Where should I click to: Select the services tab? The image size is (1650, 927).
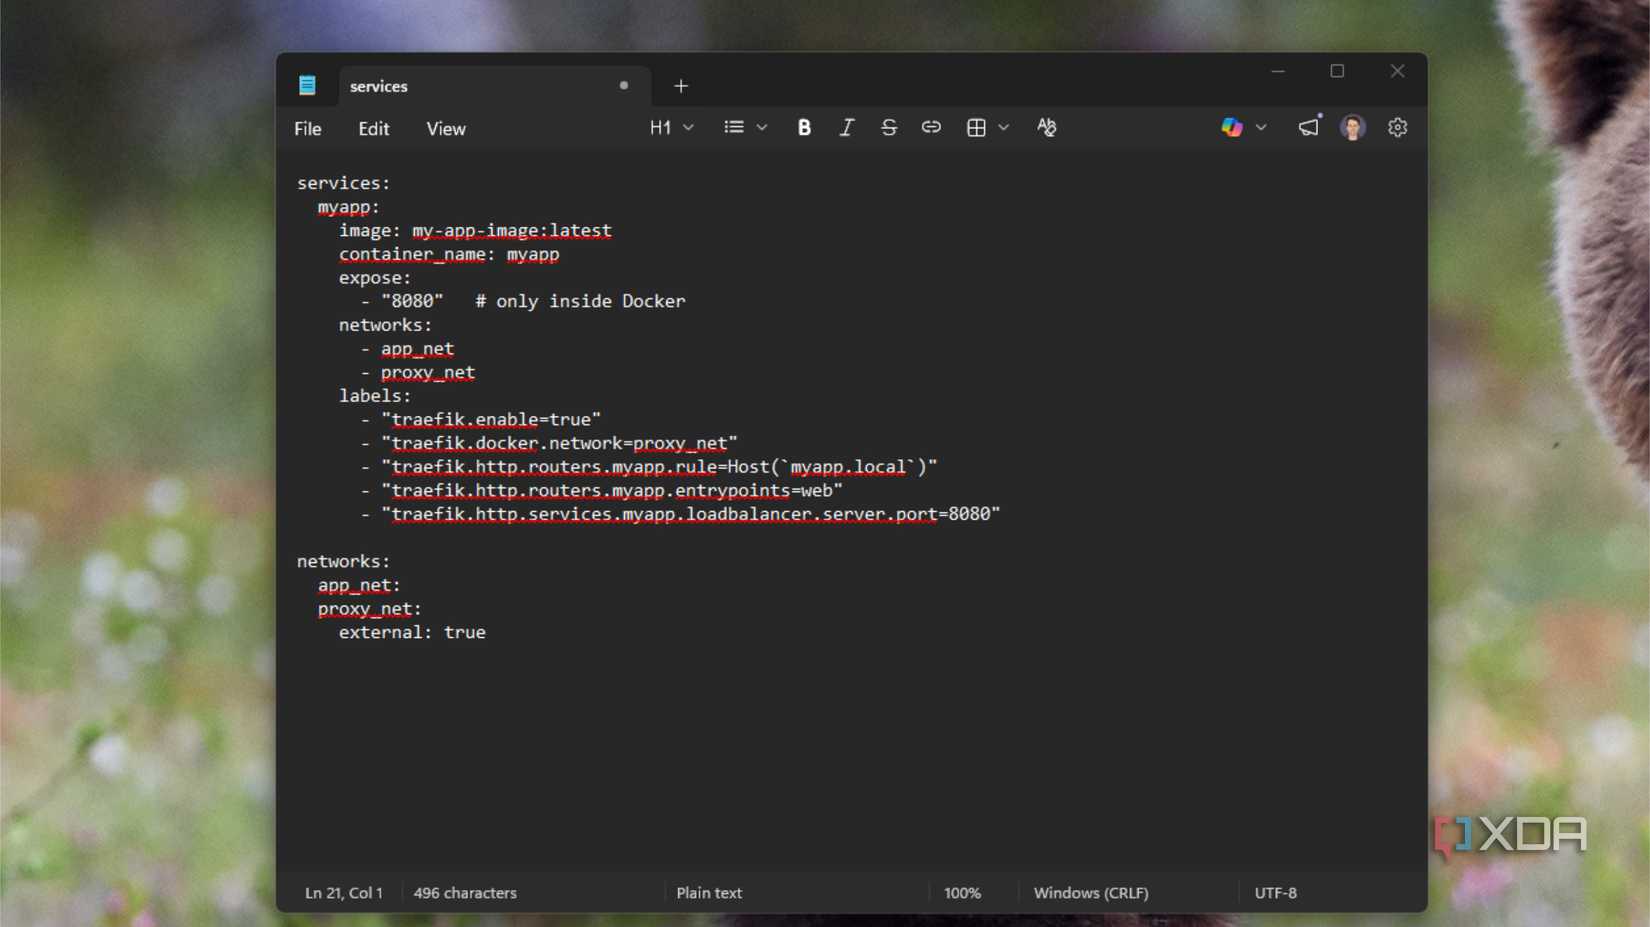click(x=495, y=87)
